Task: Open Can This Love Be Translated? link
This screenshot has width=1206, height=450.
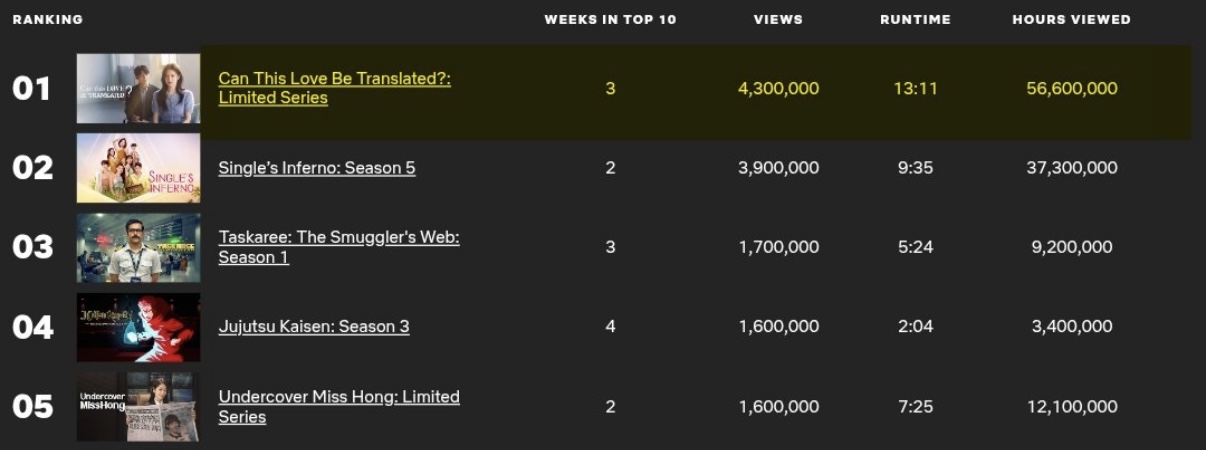Action: pos(334,79)
